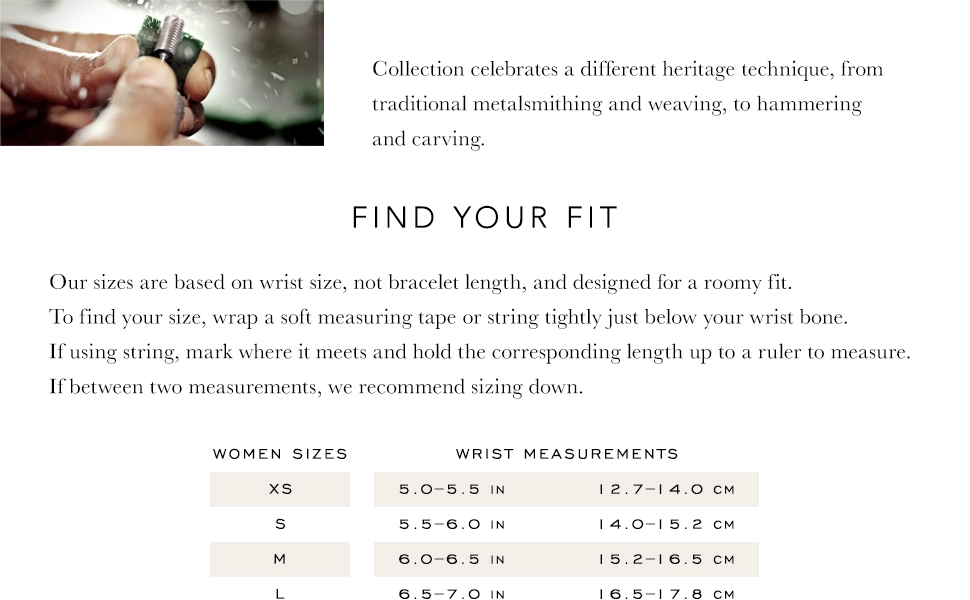Screen dimensions: 970x600
Task: Click the 6.0–6.5 IN measurement
Action: coord(452,559)
